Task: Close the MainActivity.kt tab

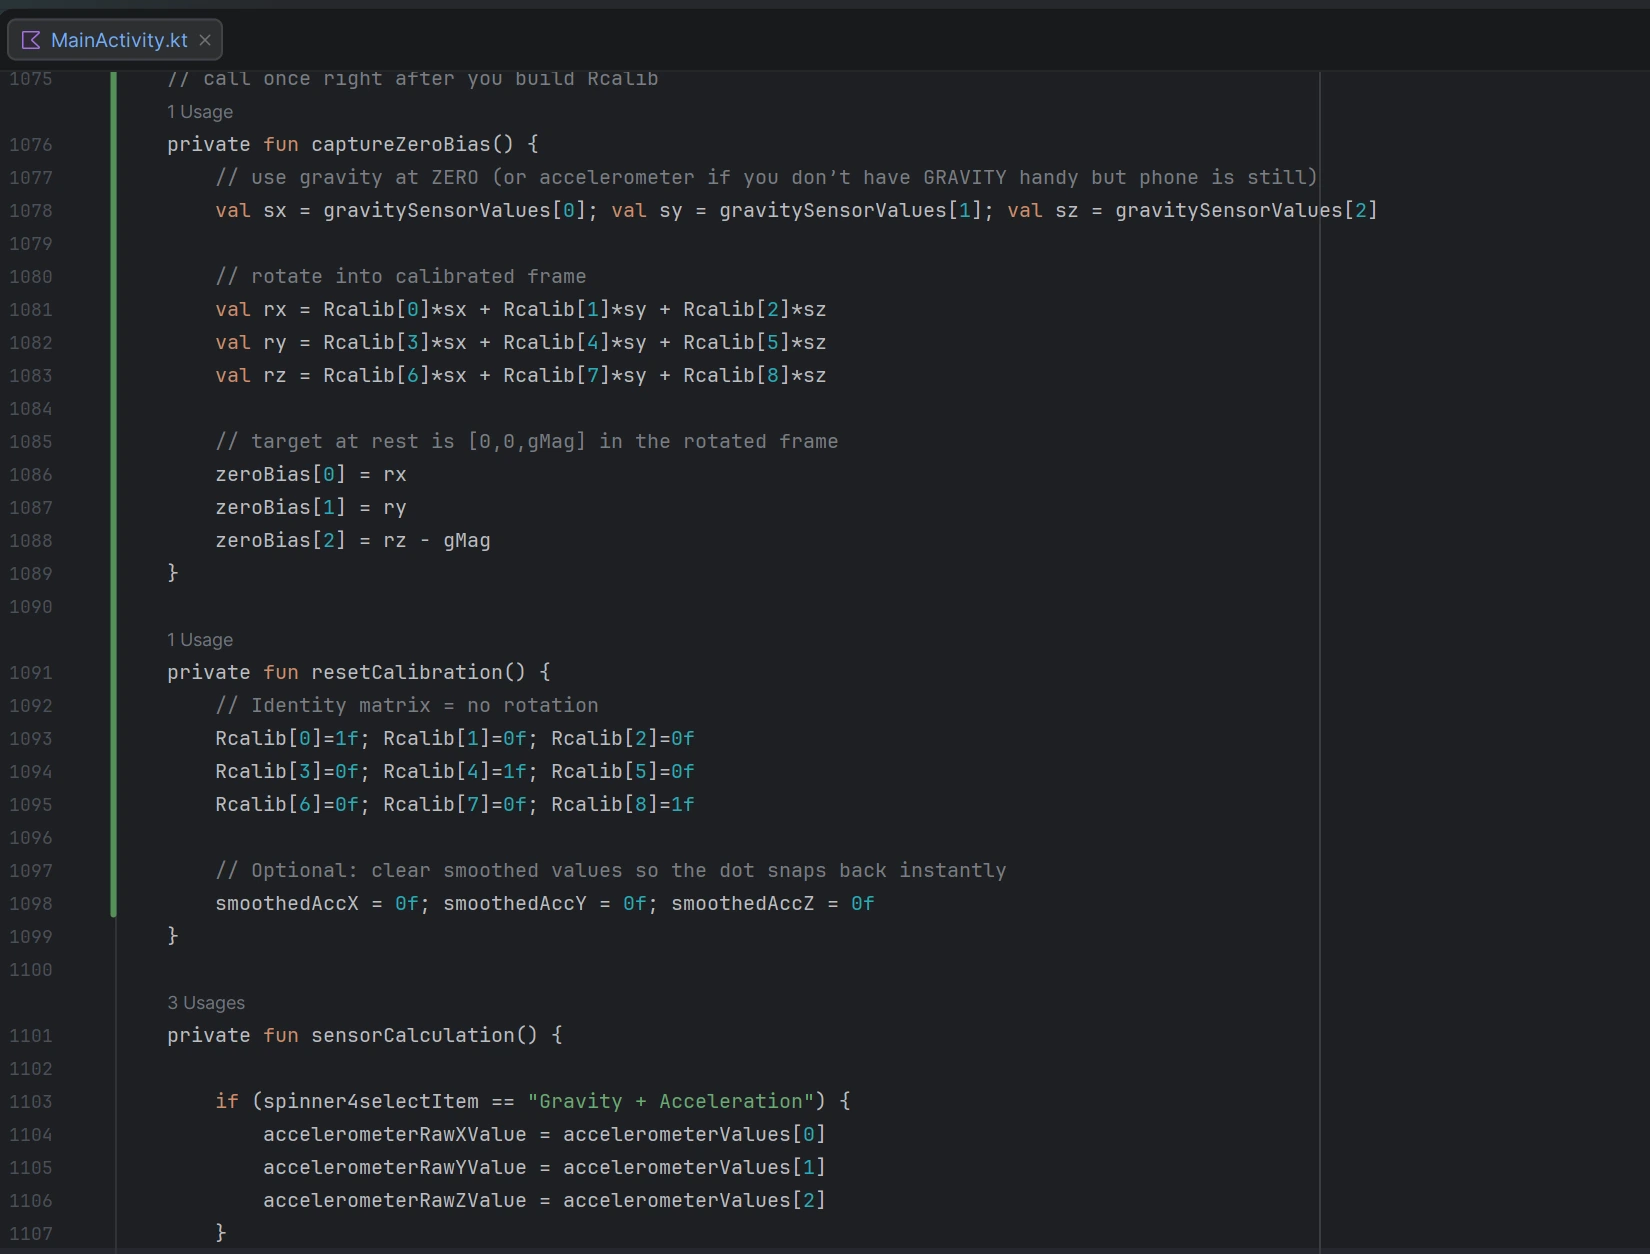Action: pos(205,40)
